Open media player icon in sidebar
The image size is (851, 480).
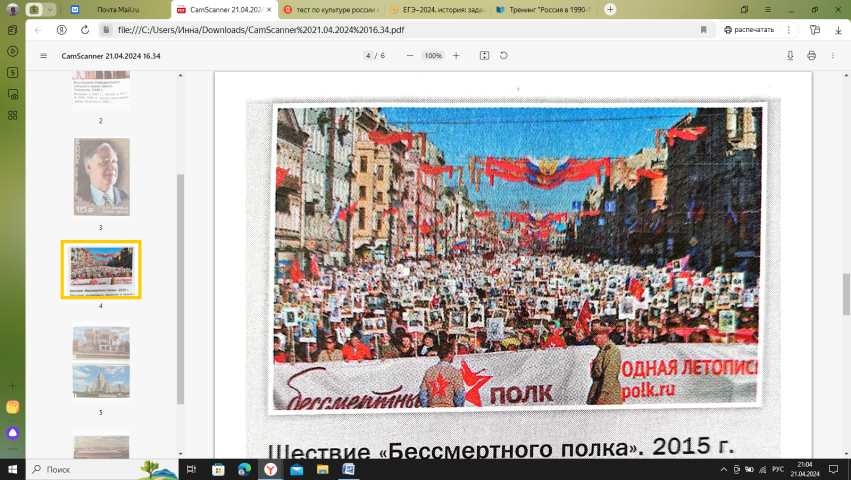point(12,52)
